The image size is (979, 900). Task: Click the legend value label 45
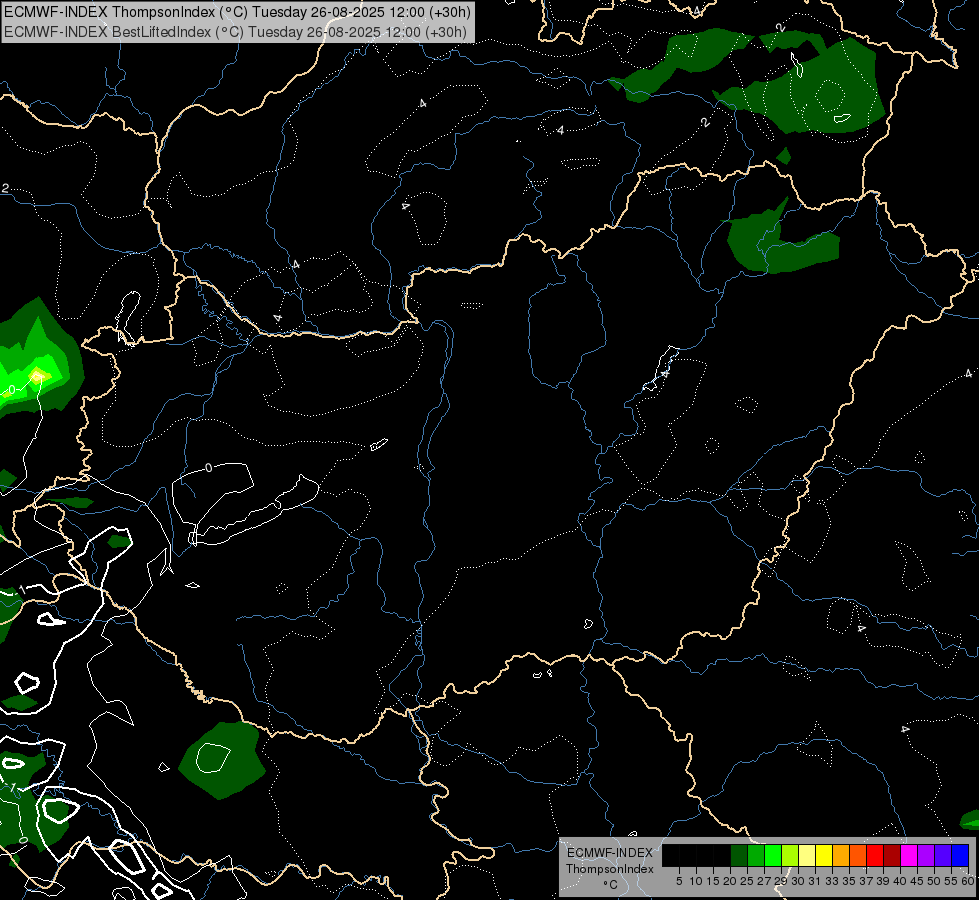click(x=917, y=881)
